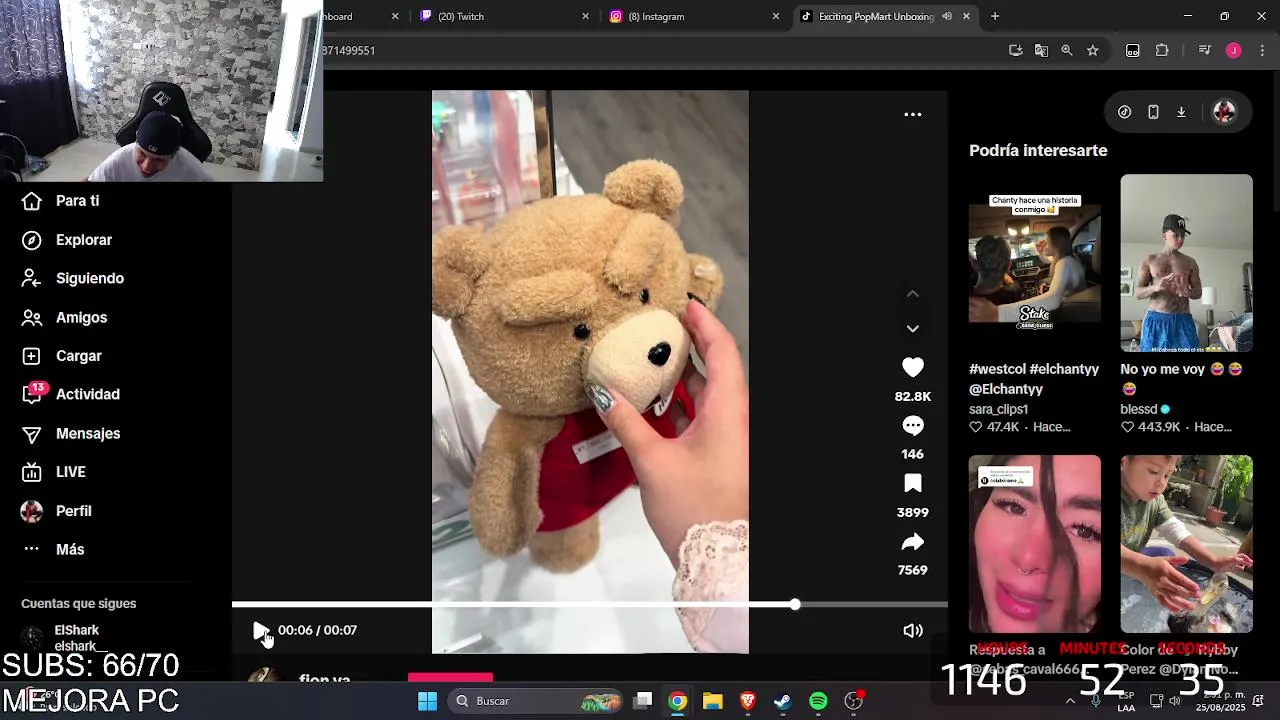Image resolution: width=1280 pixels, height=720 pixels.
Task: Show hidden system tray icons
Action: (x=1070, y=701)
